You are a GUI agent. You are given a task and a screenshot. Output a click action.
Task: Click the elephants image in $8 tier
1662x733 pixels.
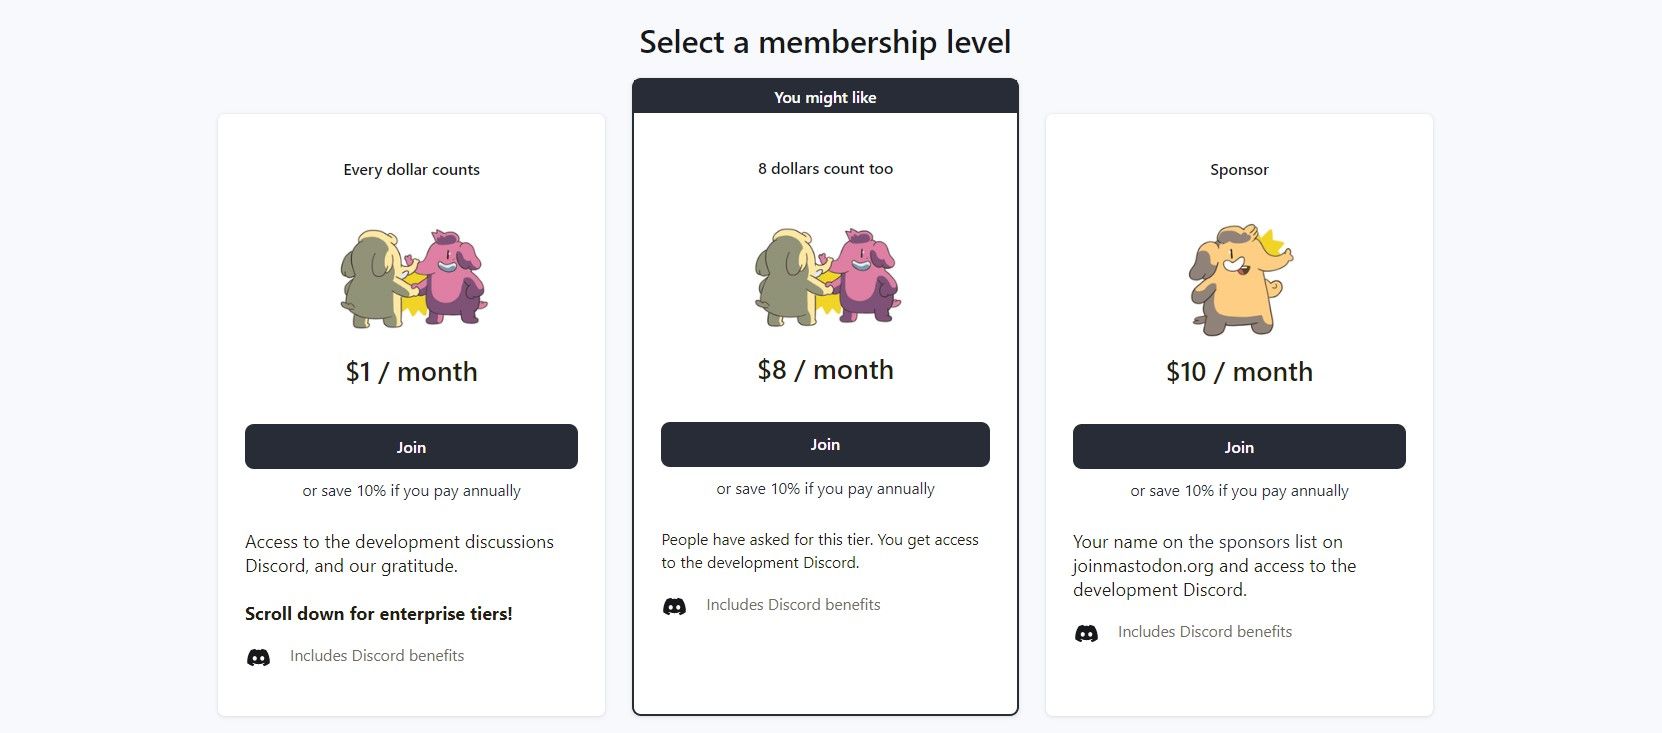[x=826, y=277]
